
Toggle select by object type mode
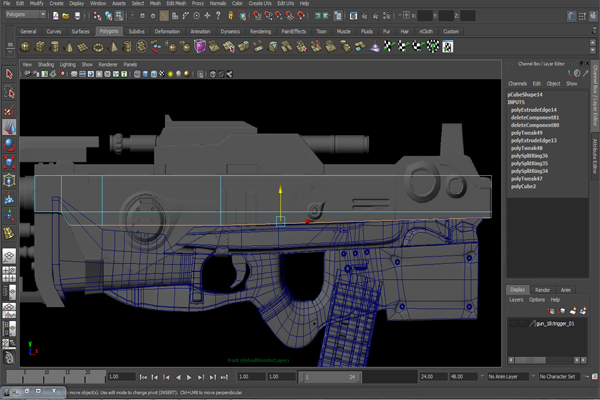(108, 16)
